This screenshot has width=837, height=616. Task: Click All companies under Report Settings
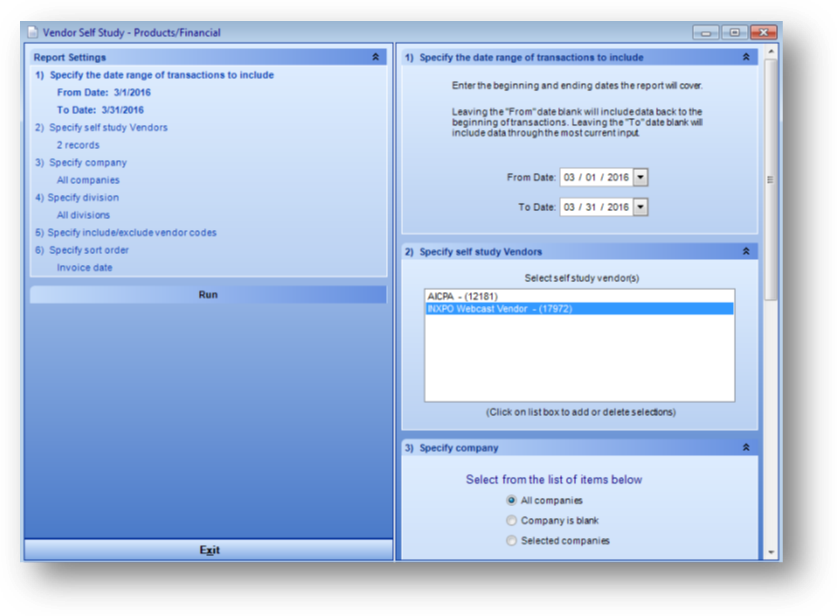(x=88, y=180)
